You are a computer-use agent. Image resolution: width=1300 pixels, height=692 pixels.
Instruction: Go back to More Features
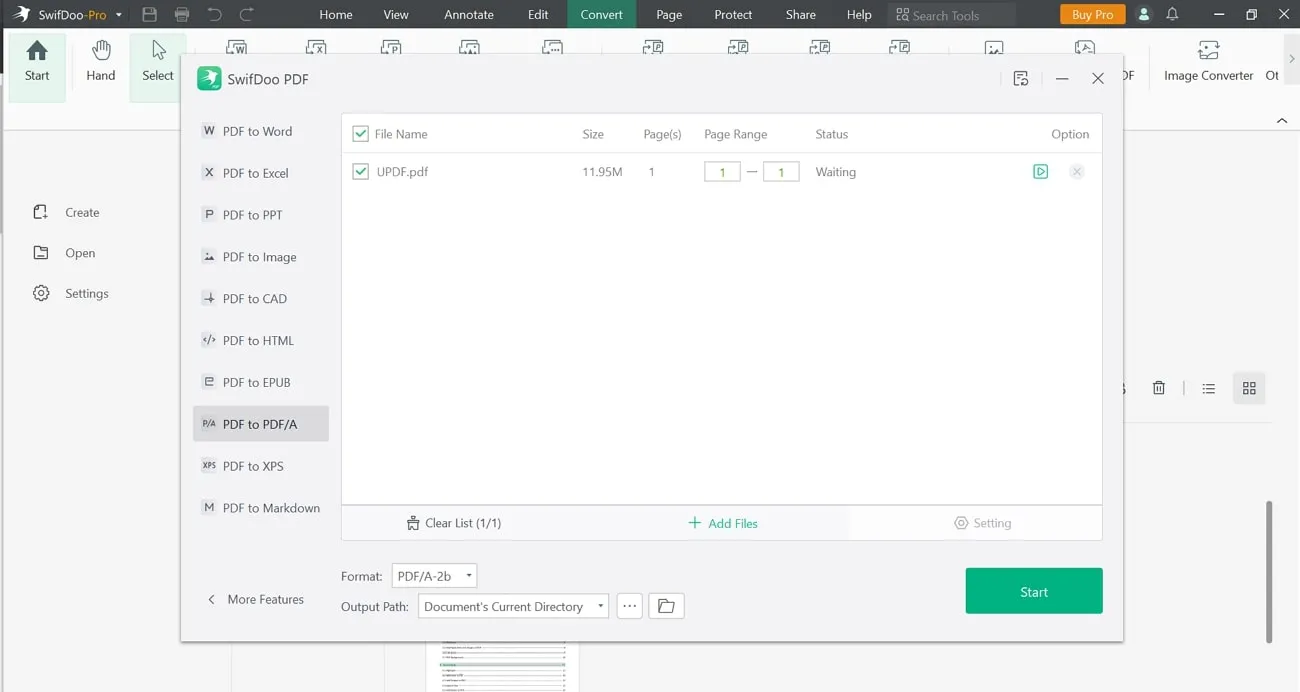[x=255, y=599]
